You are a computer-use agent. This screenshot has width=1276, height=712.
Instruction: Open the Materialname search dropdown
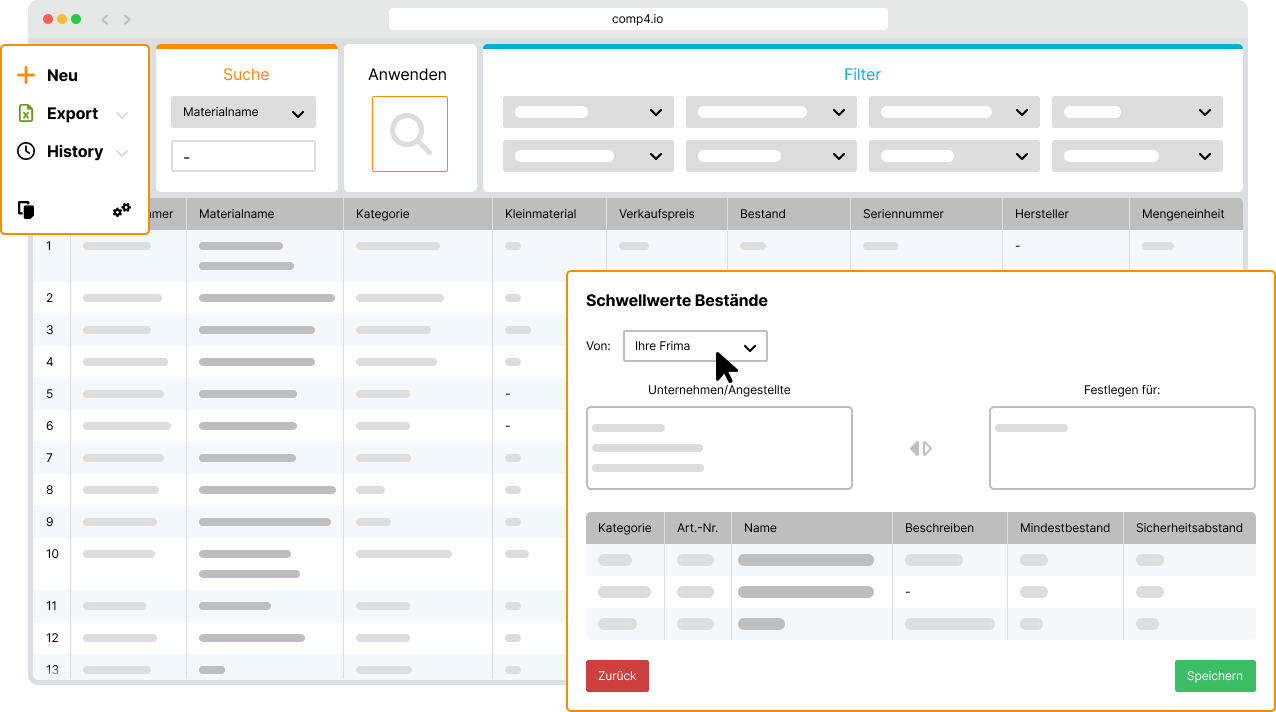pyautogui.click(x=243, y=113)
